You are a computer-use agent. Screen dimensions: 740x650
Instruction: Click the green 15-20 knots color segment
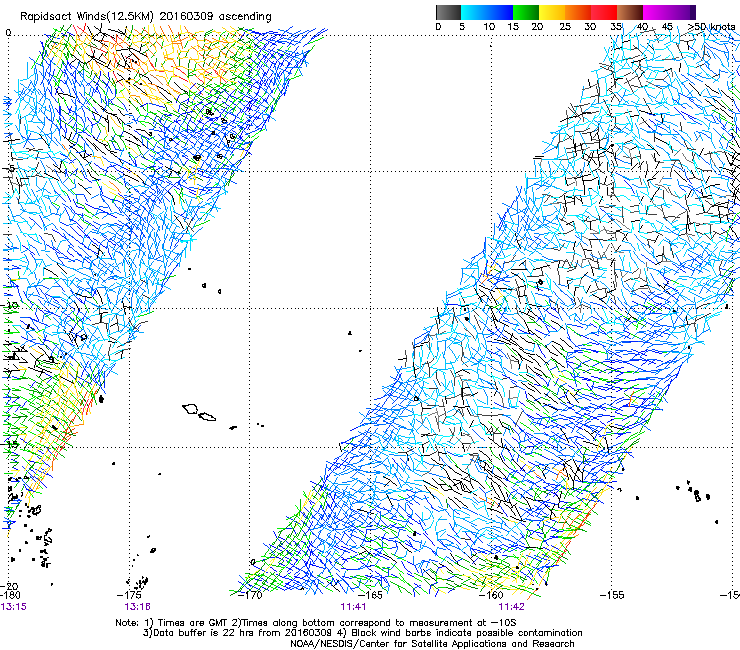(526, 12)
